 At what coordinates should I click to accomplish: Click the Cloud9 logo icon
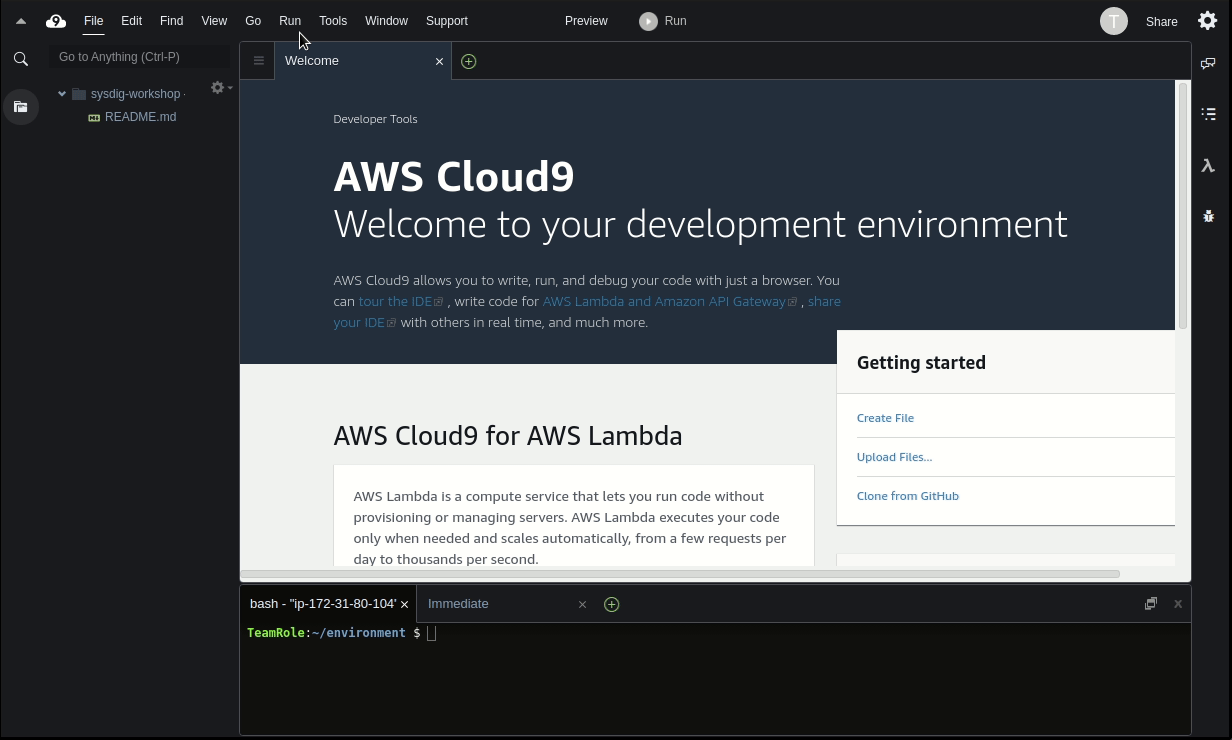click(x=56, y=21)
